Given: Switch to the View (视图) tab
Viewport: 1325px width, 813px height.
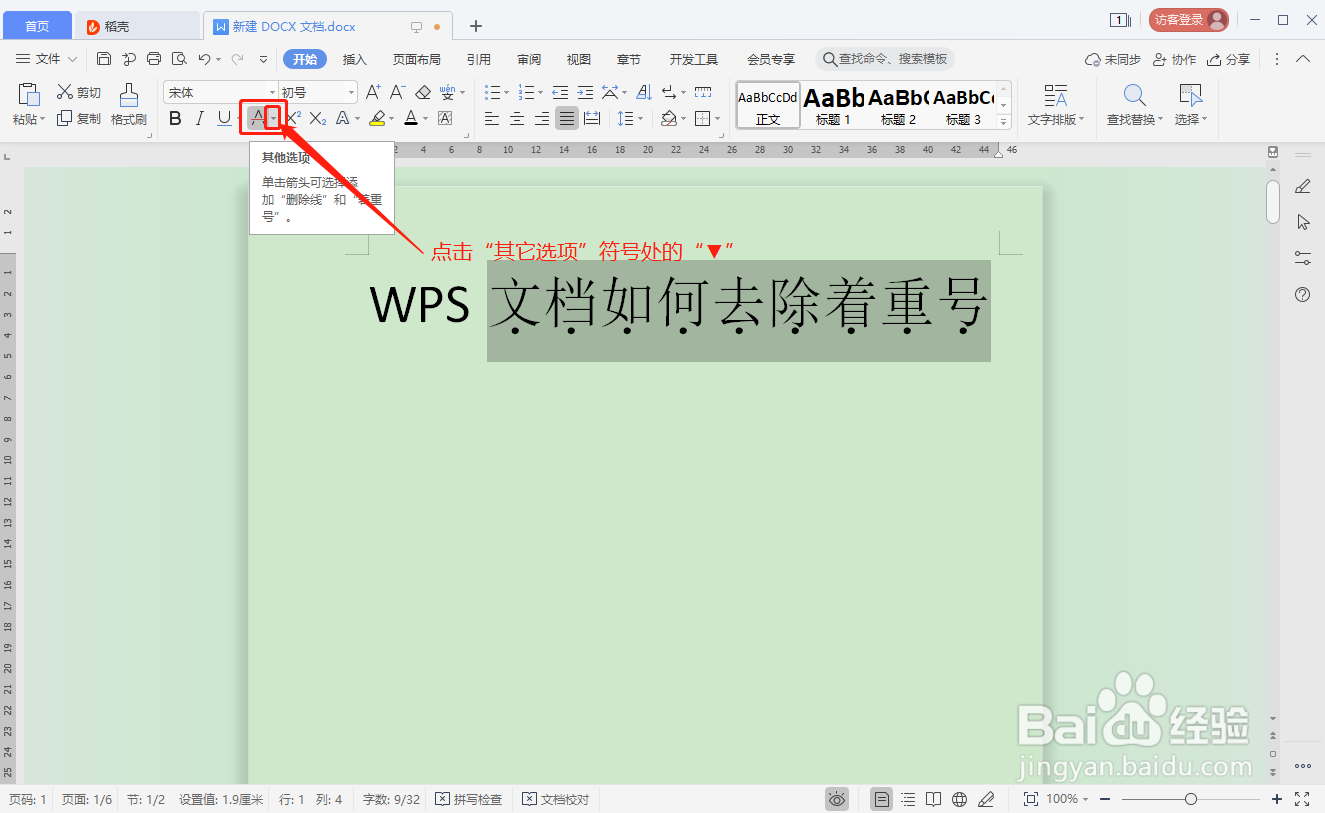Looking at the screenshot, I should 579,59.
